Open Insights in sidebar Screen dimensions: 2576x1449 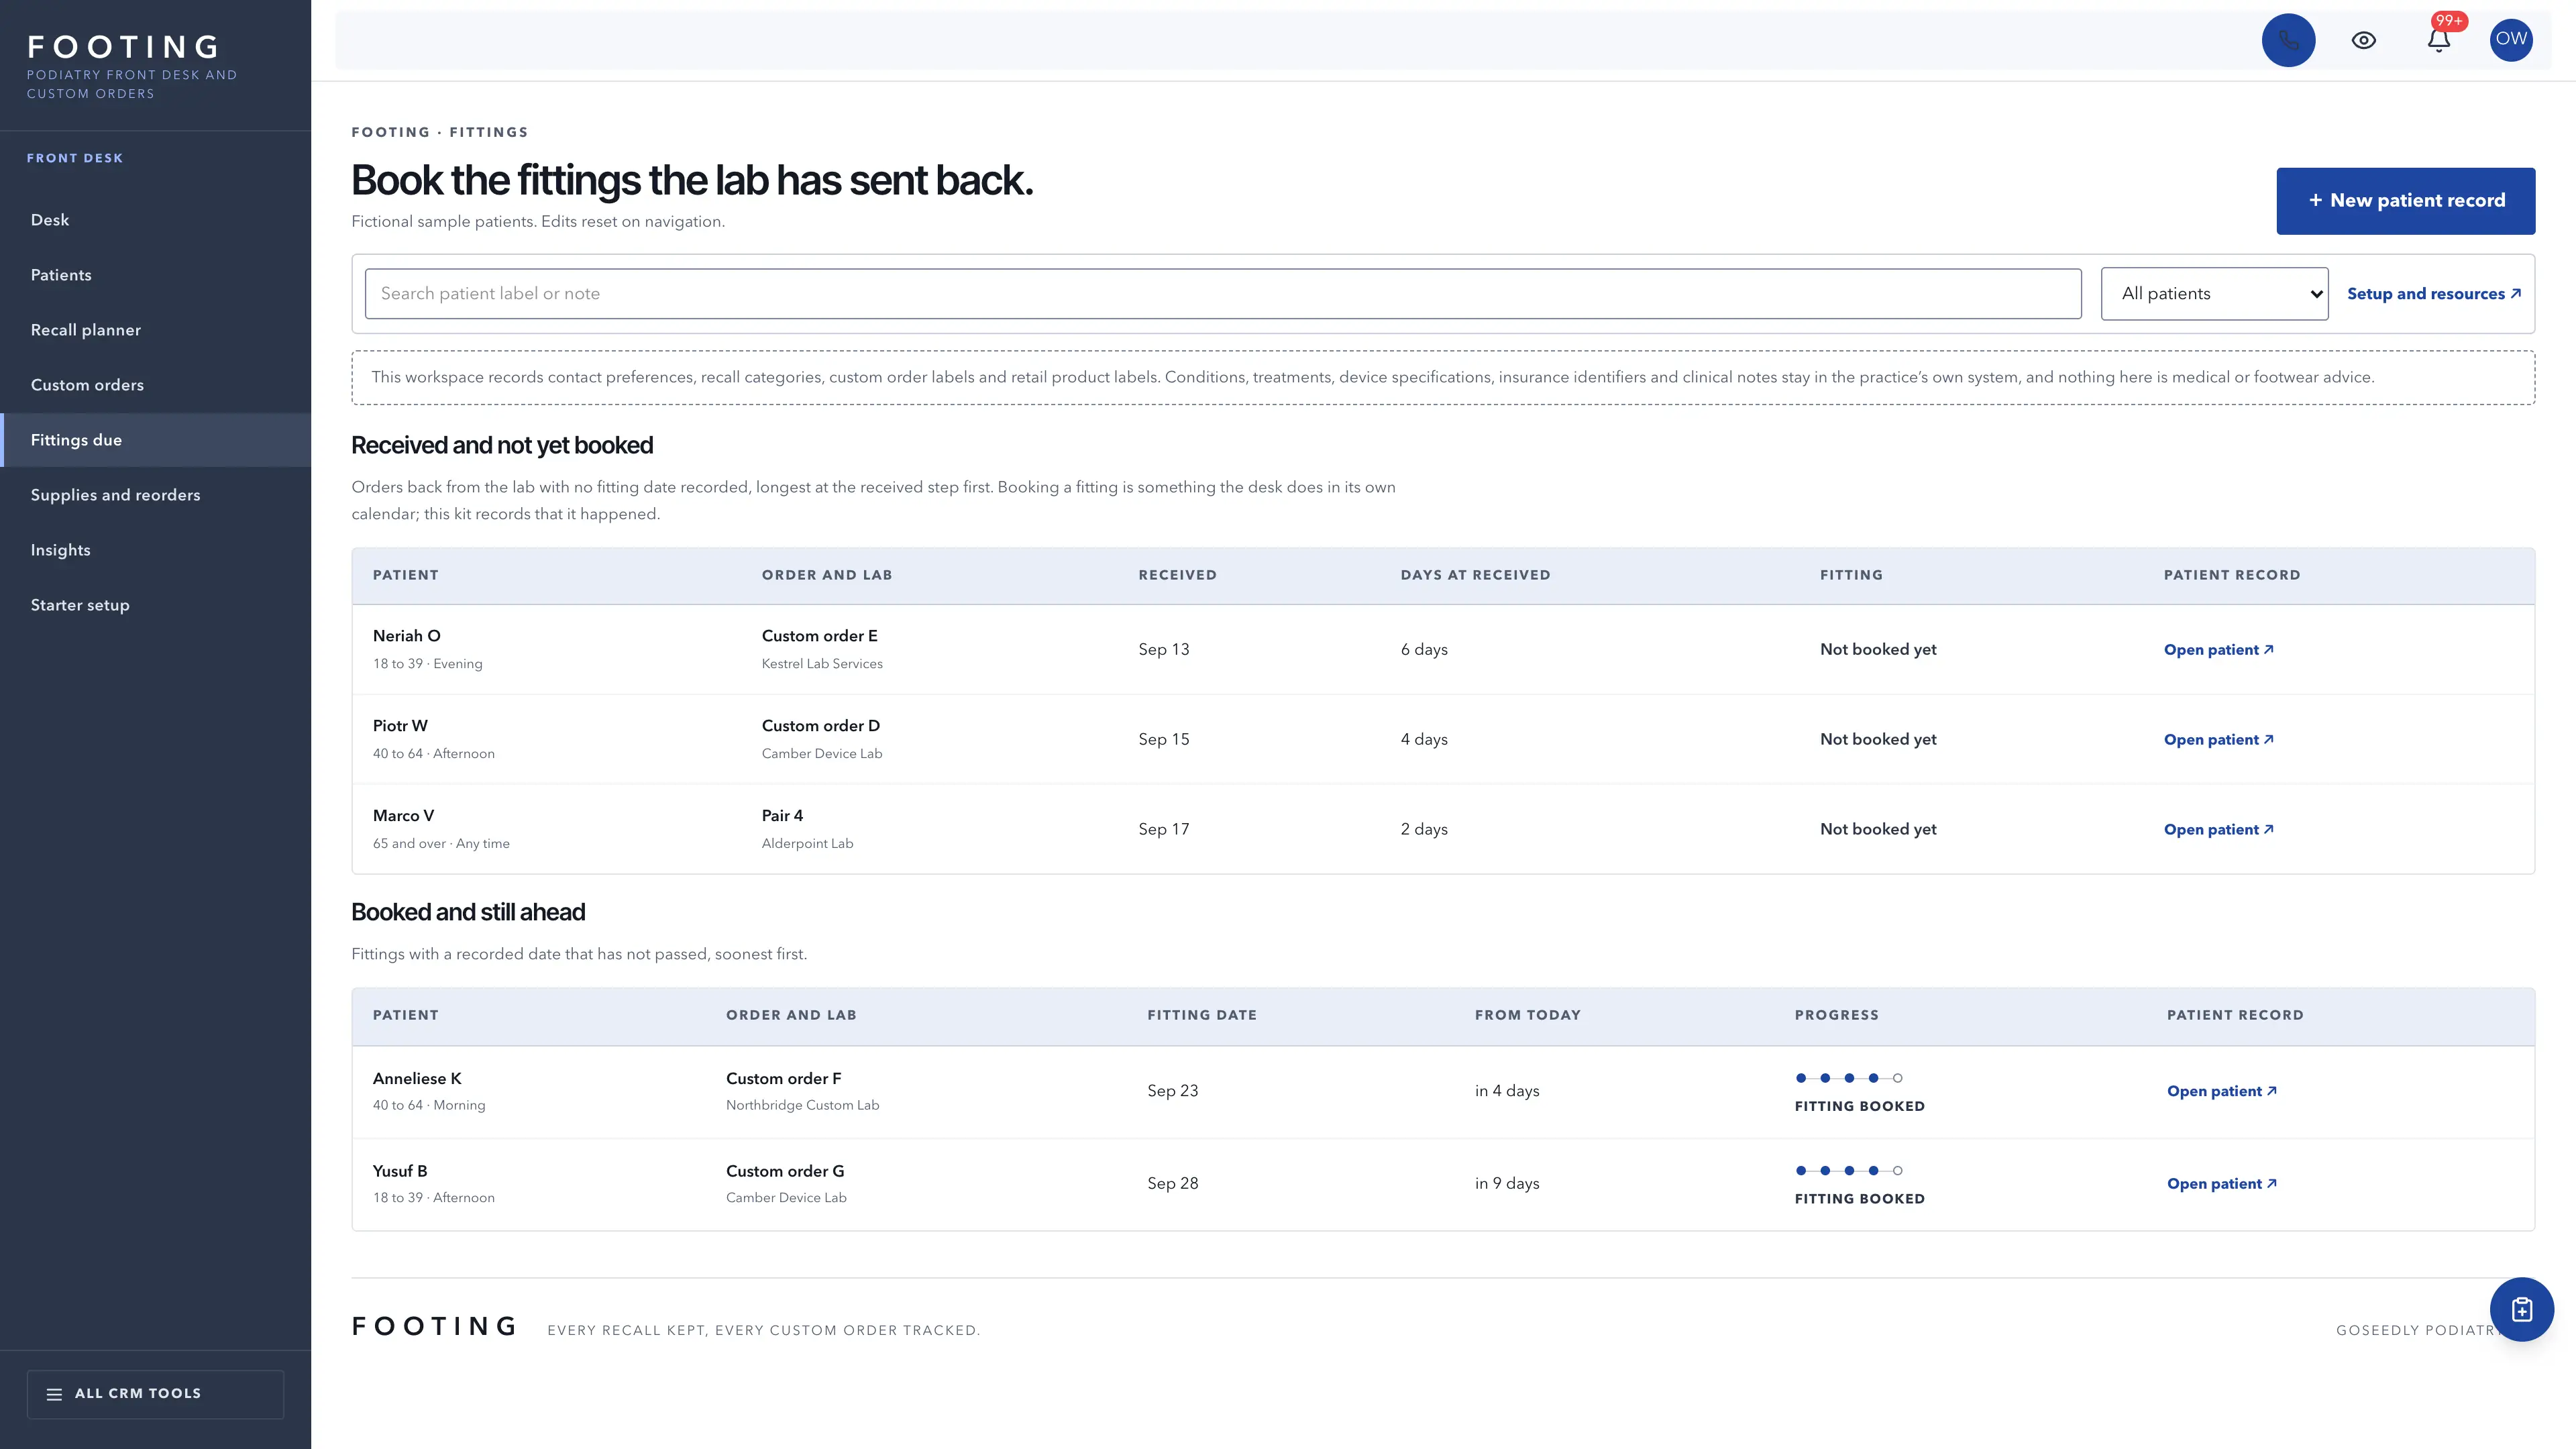[156, 550]
